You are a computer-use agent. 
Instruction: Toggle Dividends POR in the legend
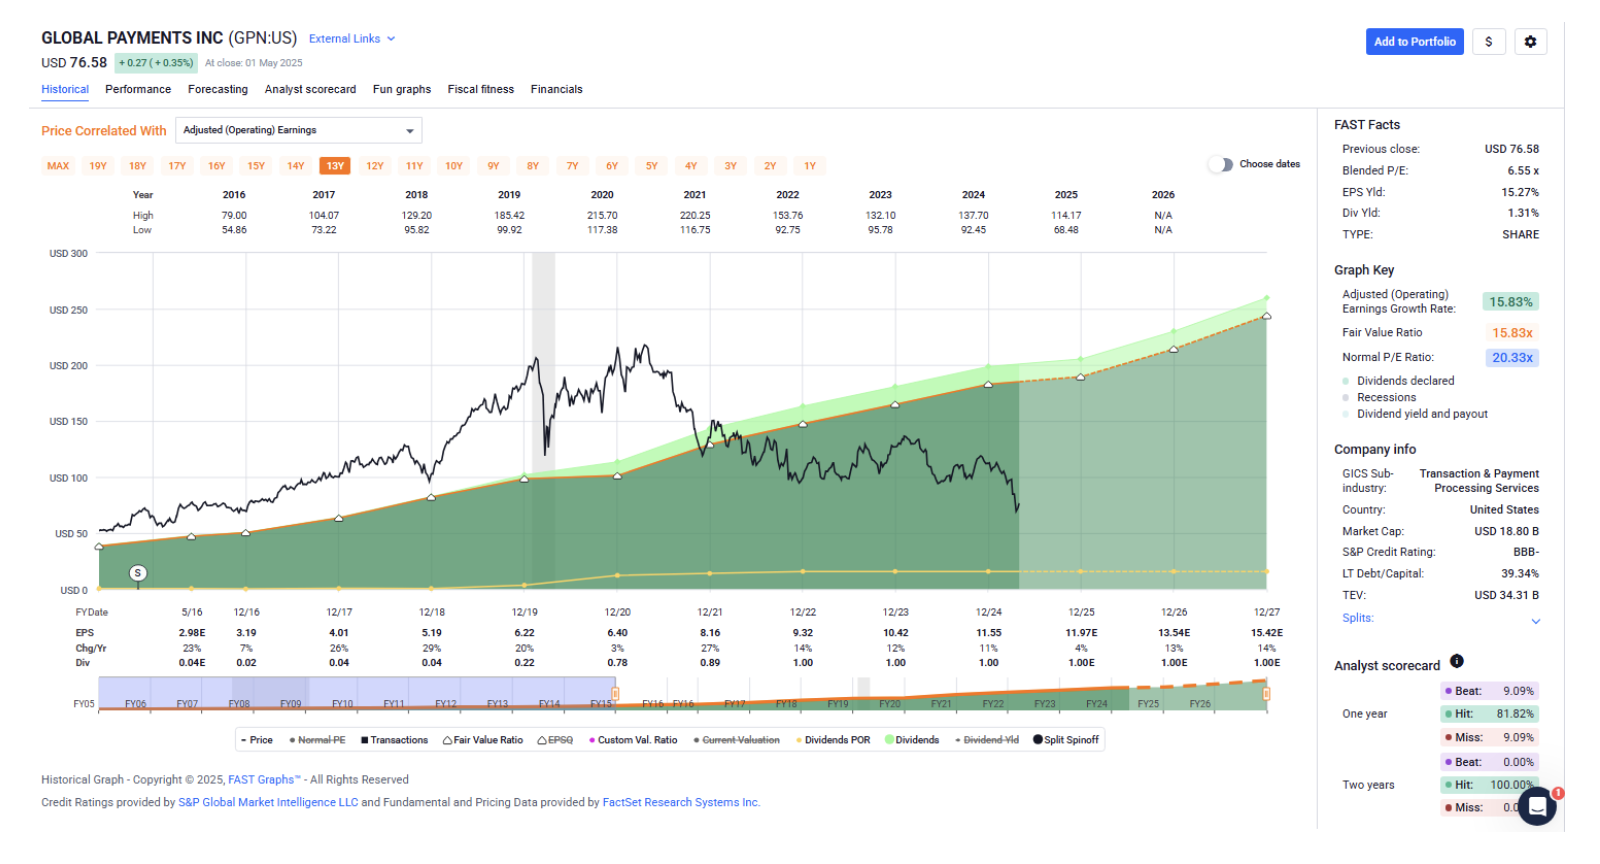tap(833, 740)
